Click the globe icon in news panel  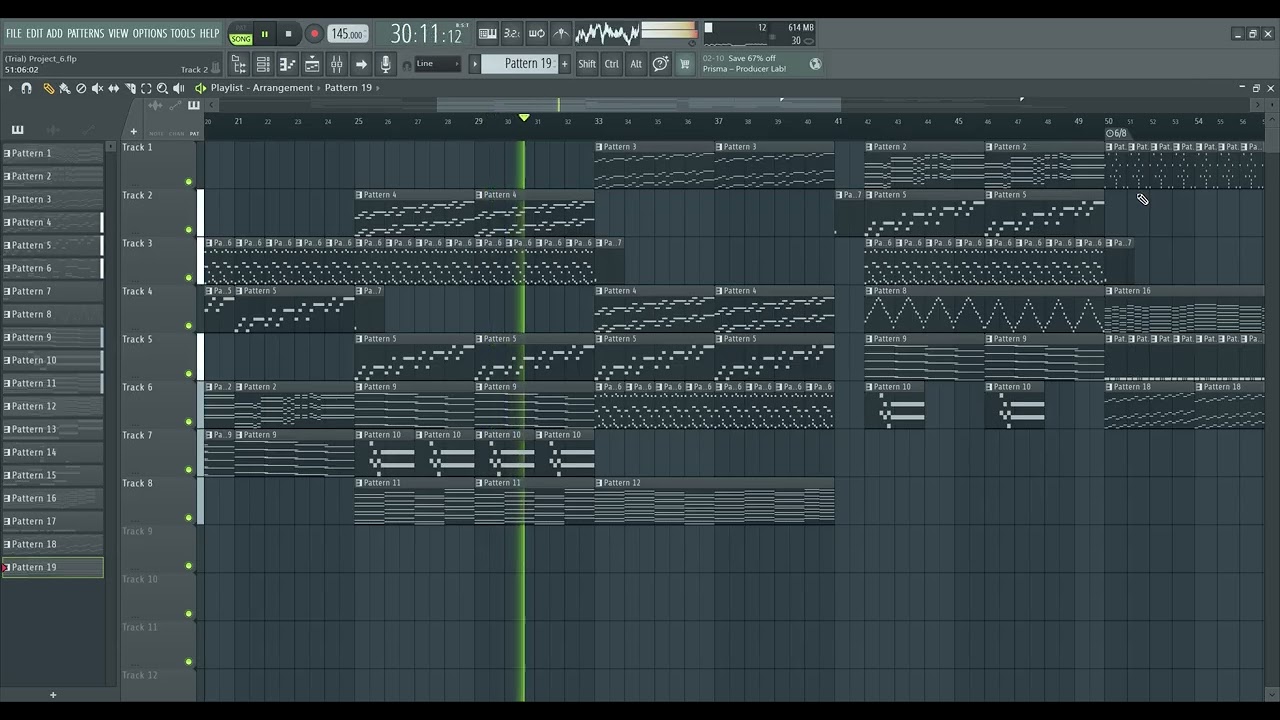[815, 64]
